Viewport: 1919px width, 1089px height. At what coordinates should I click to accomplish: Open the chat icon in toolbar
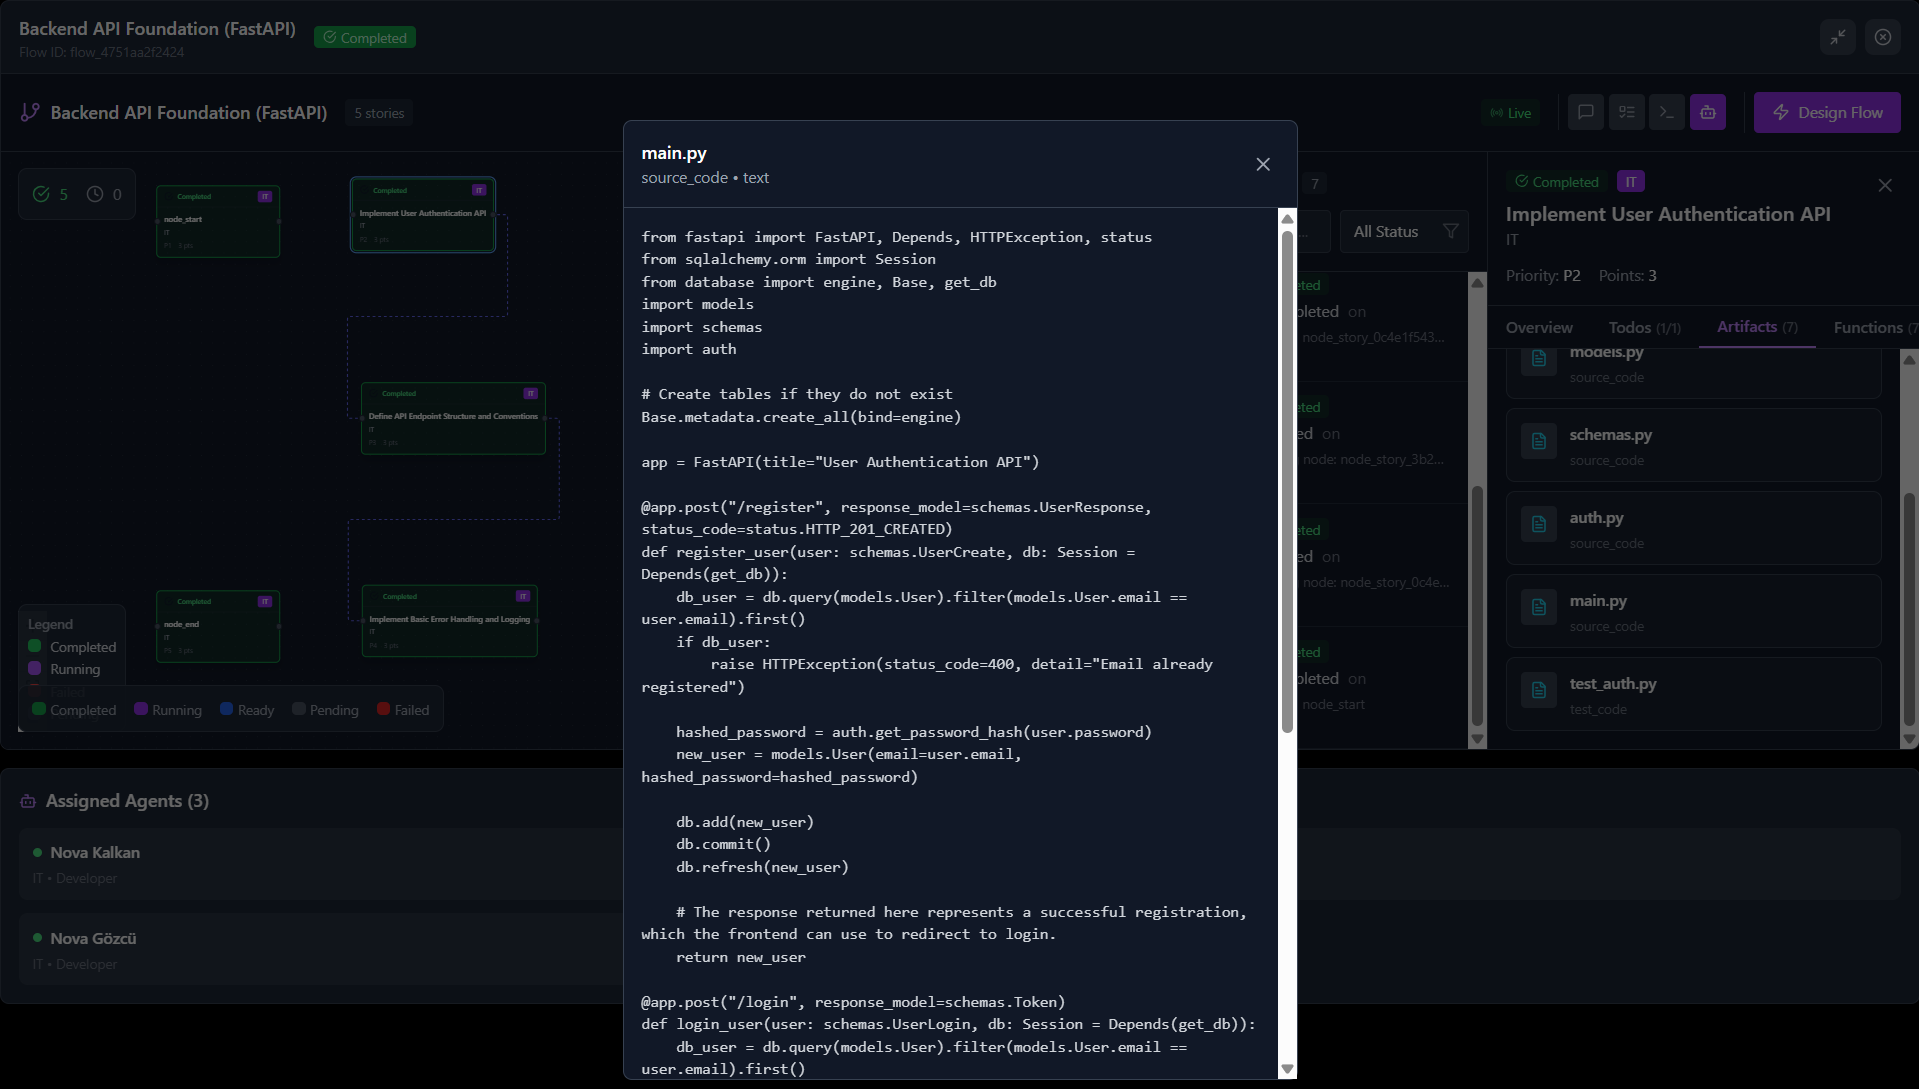[1586, 113]
